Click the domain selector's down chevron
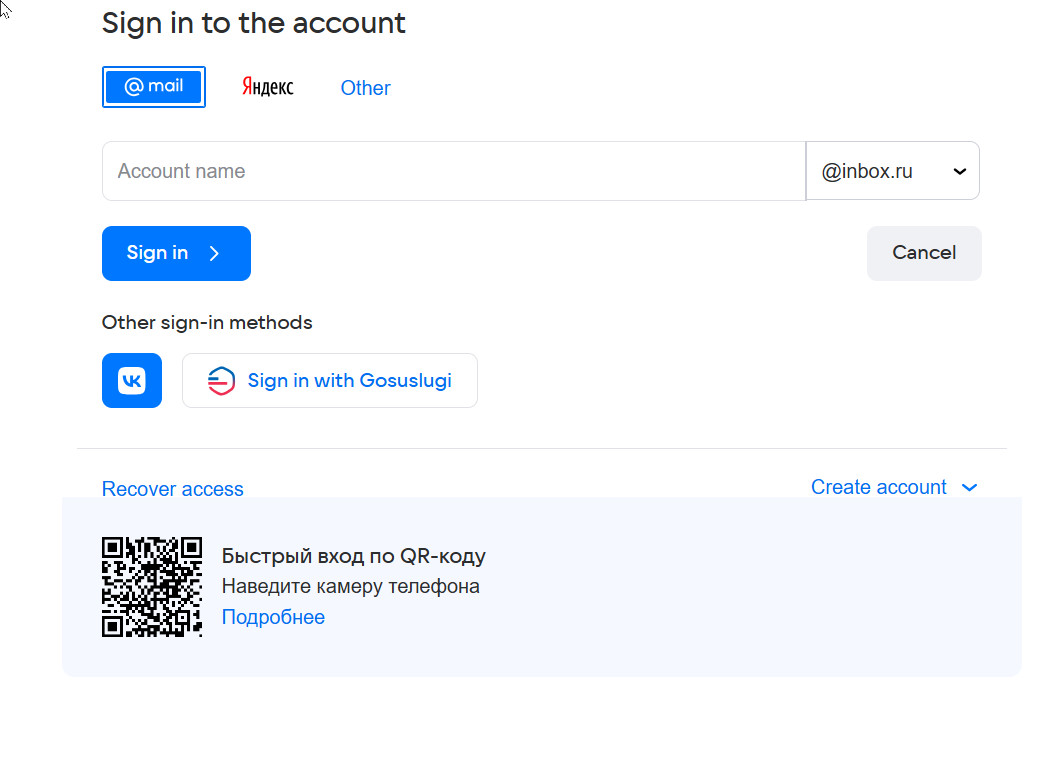This screenshot has width=1055, height=774. tap(960, 172)
